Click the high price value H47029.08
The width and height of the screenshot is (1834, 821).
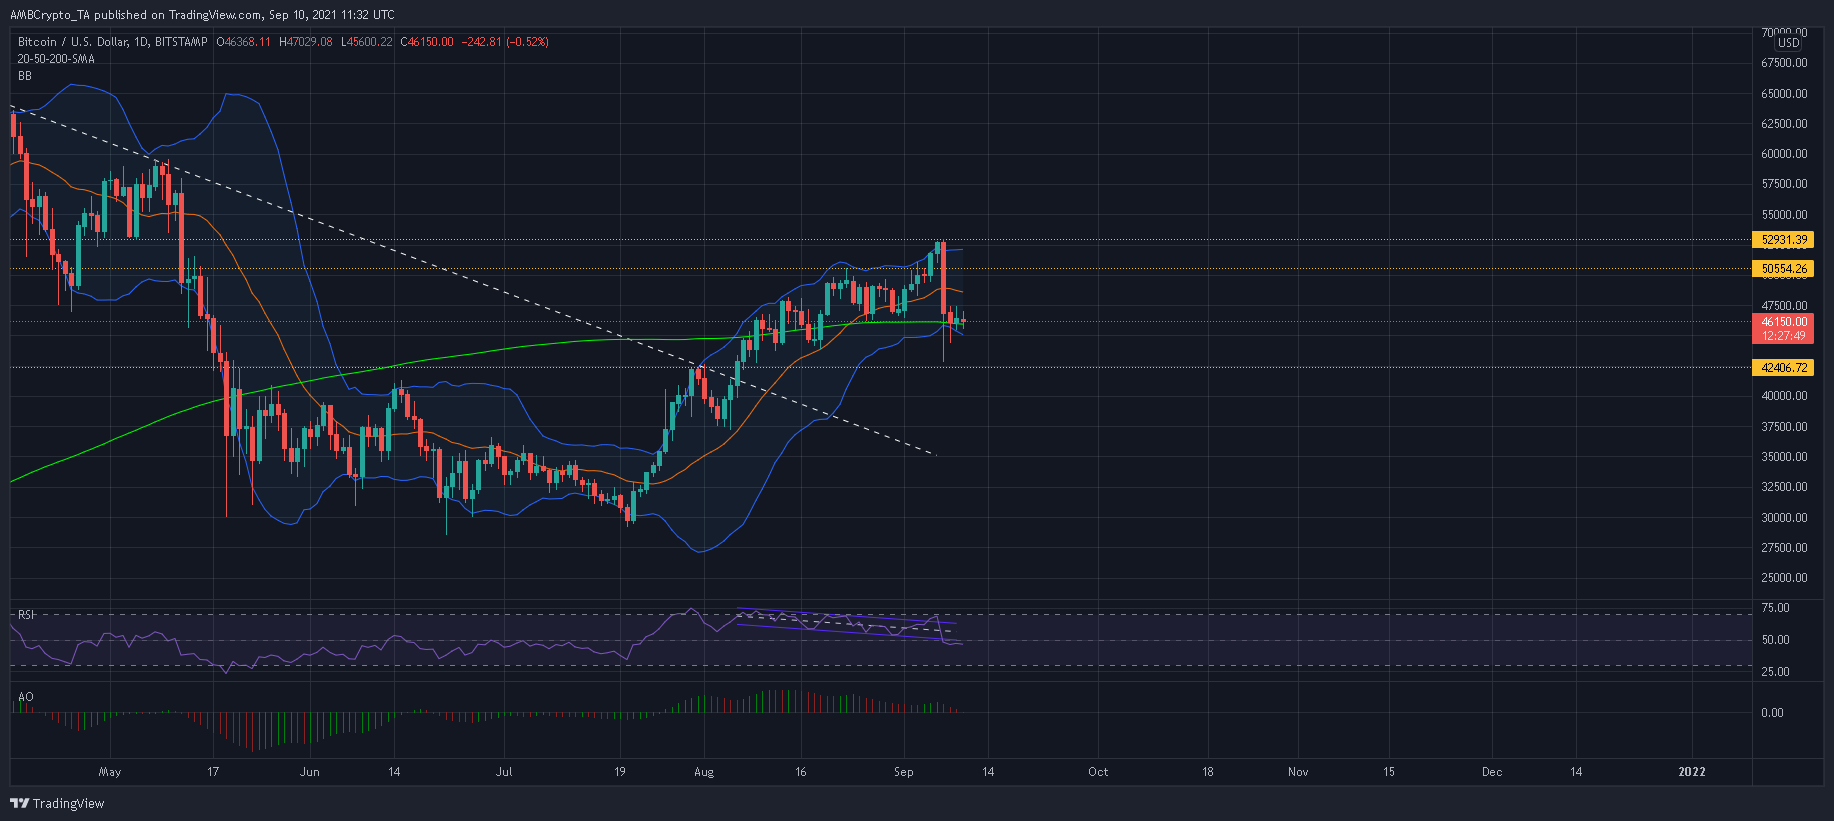click(x=306, y=42)
